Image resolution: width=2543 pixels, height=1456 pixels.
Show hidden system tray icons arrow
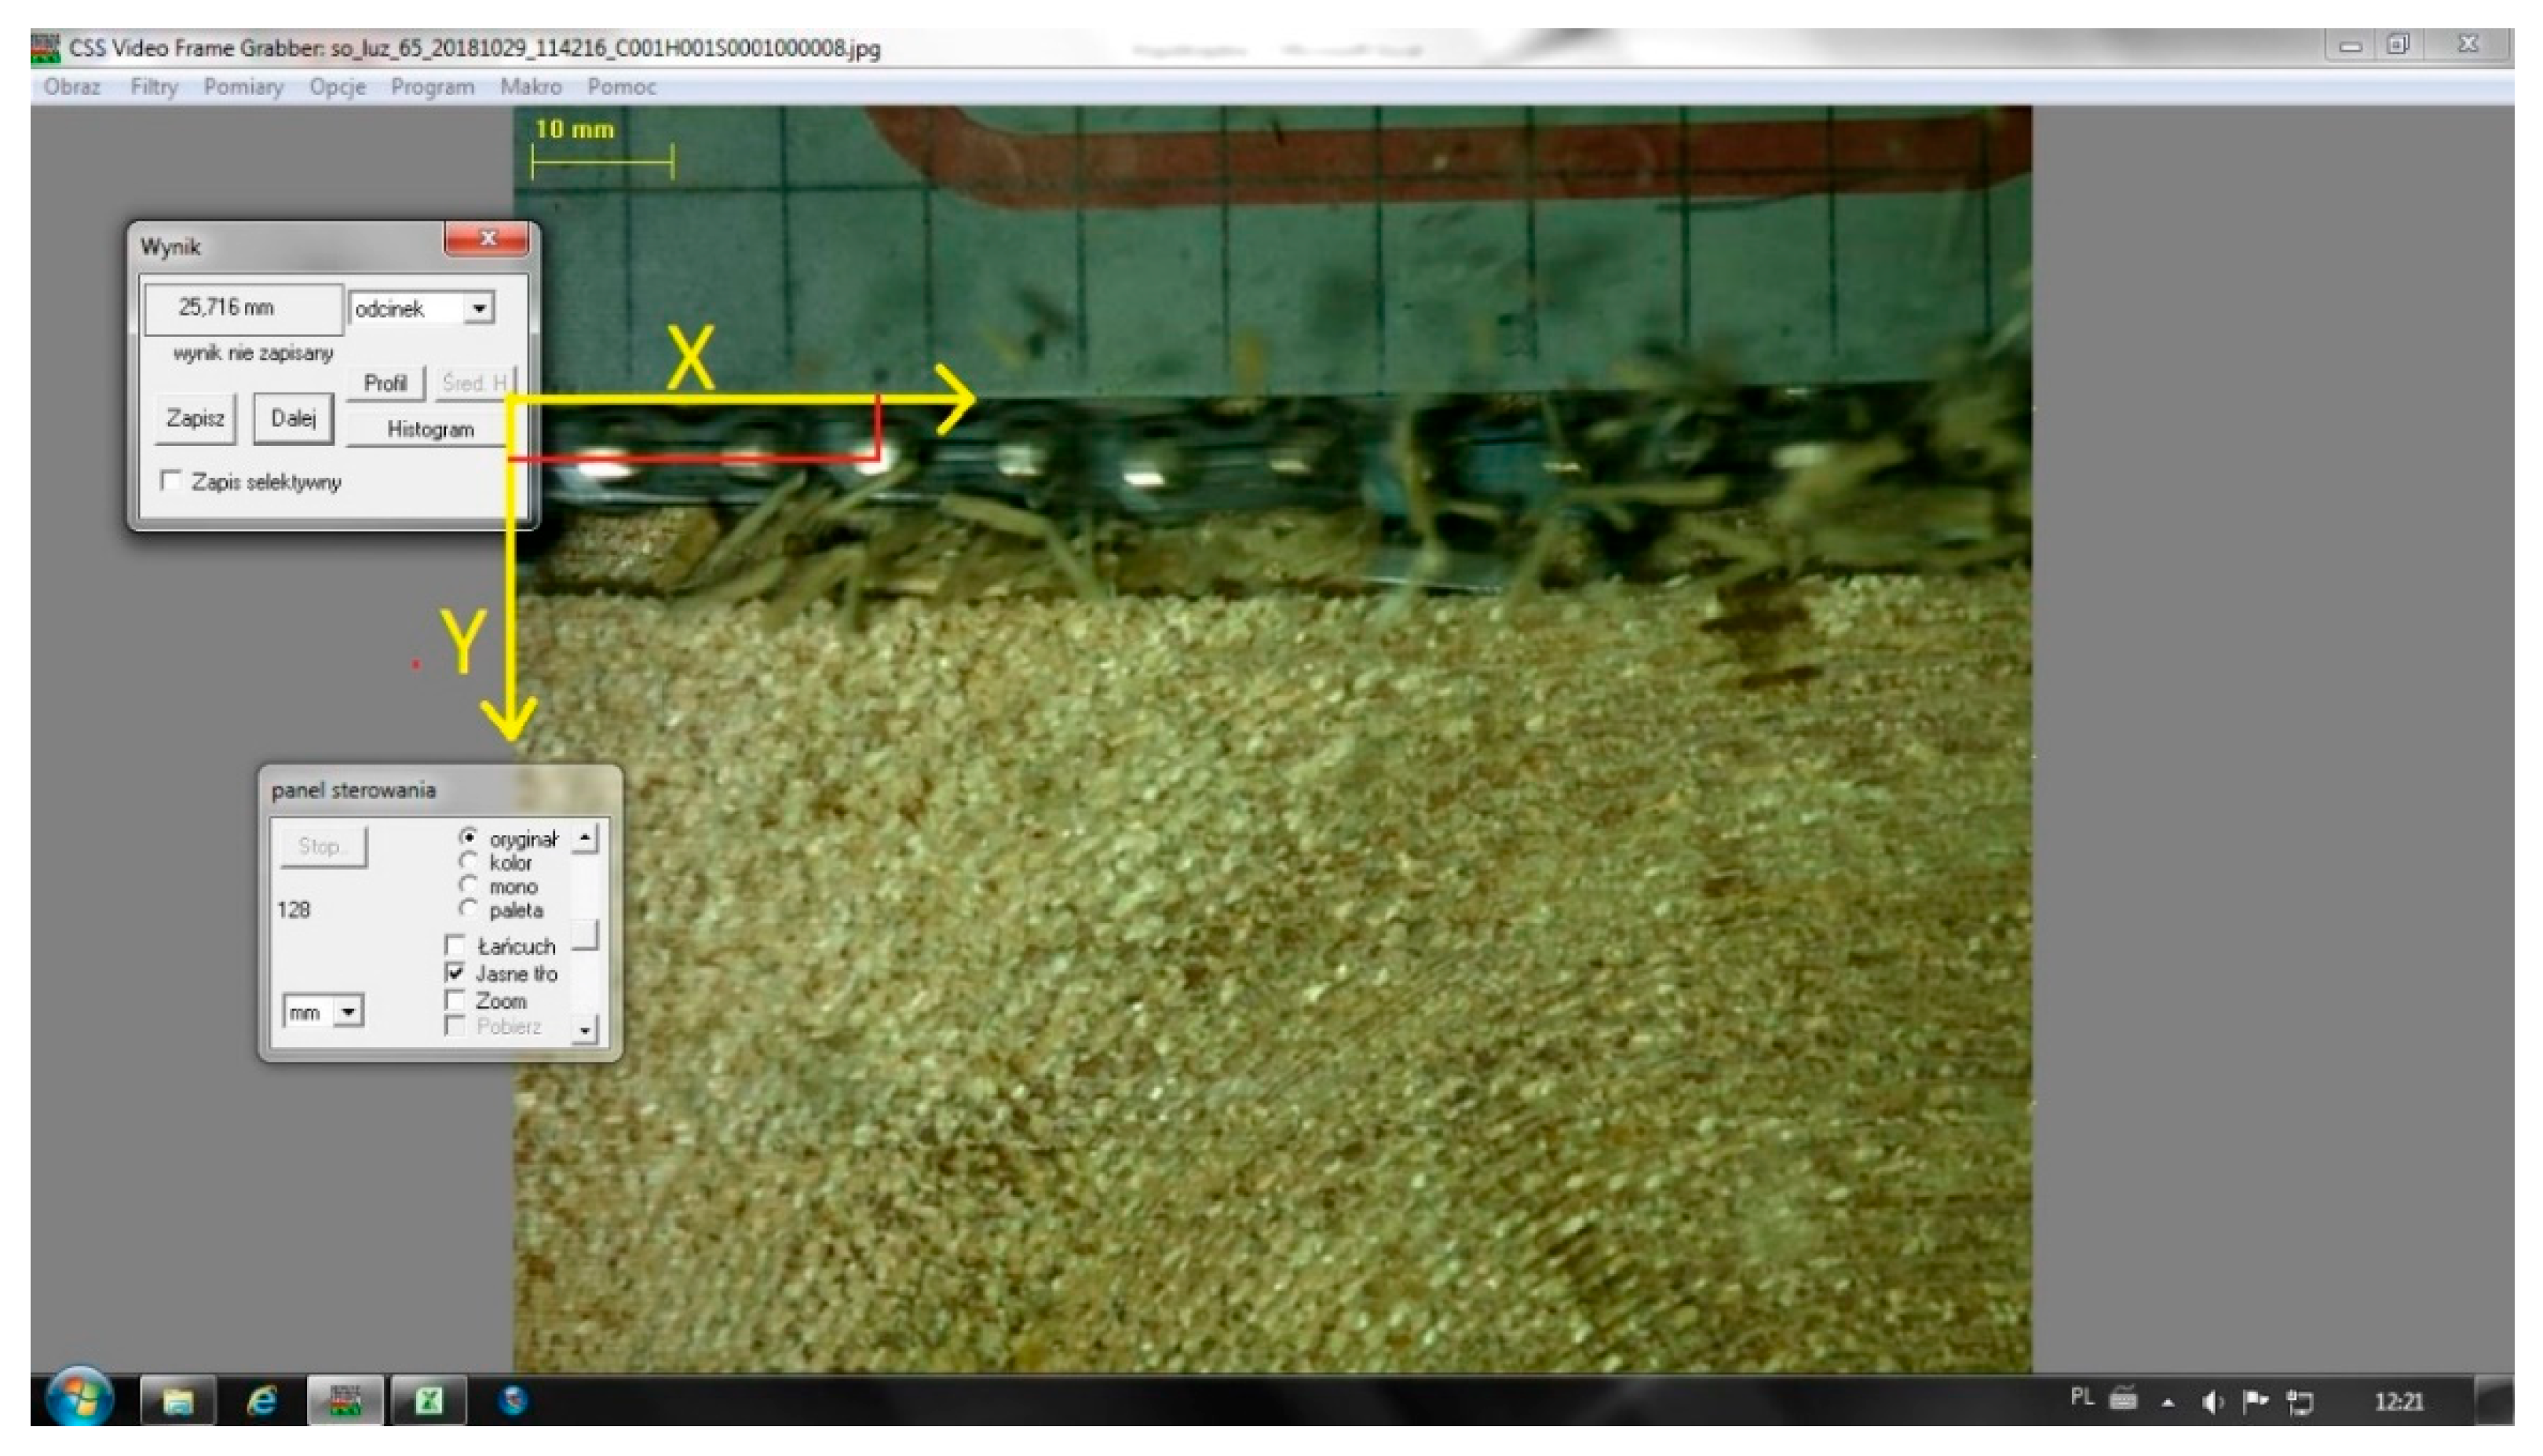coord(2168,1403)
